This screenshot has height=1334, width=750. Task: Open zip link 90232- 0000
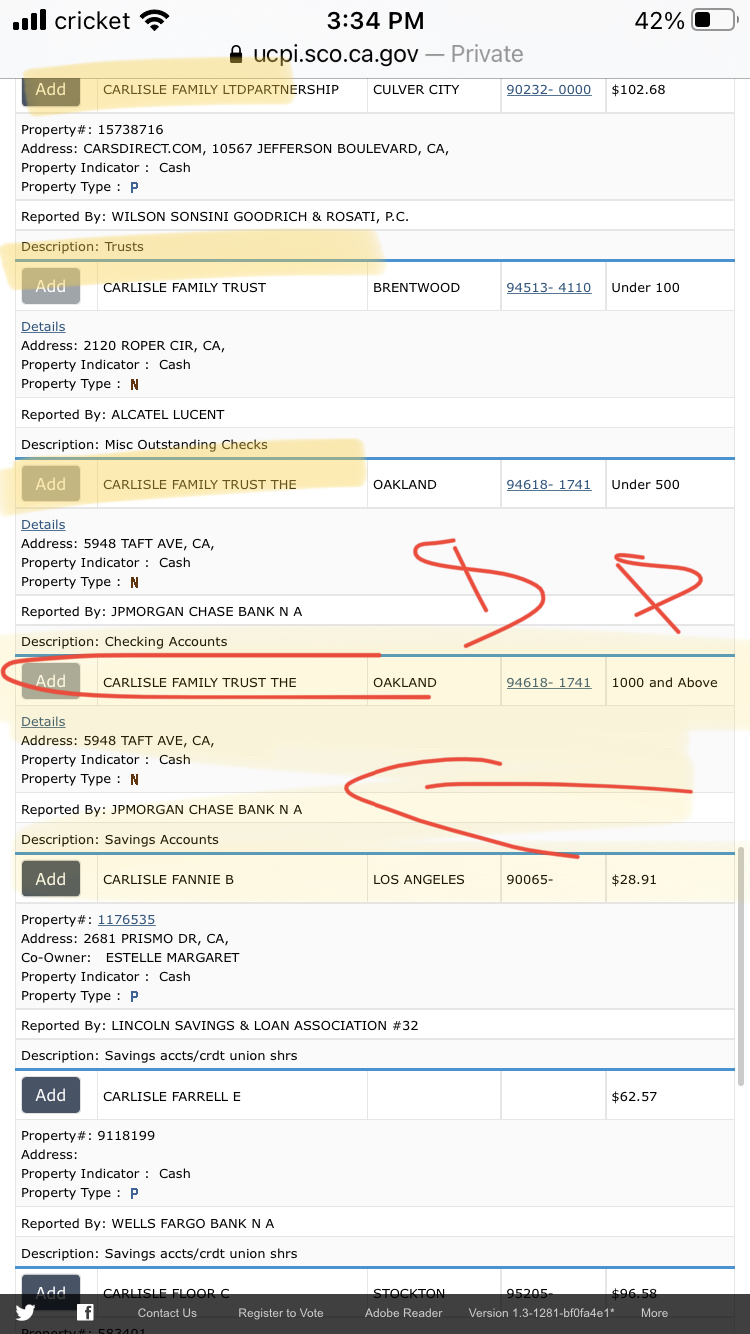point(549,89)
